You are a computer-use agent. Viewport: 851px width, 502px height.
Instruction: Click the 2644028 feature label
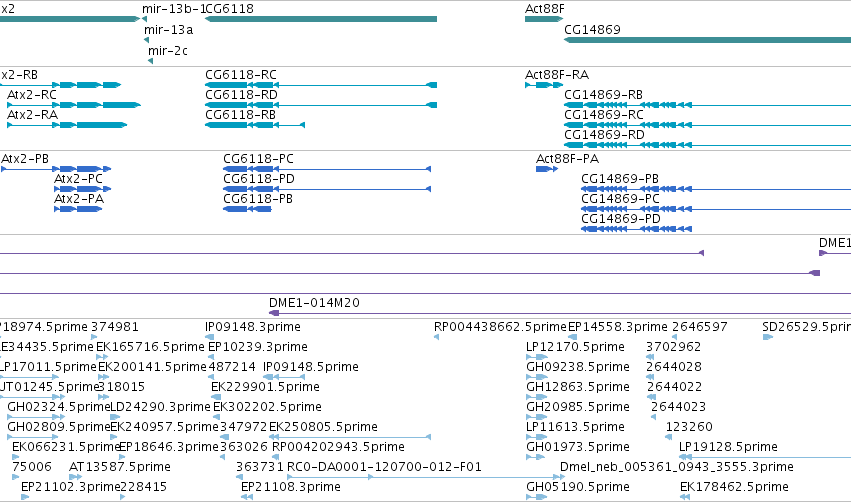[674, 367]
